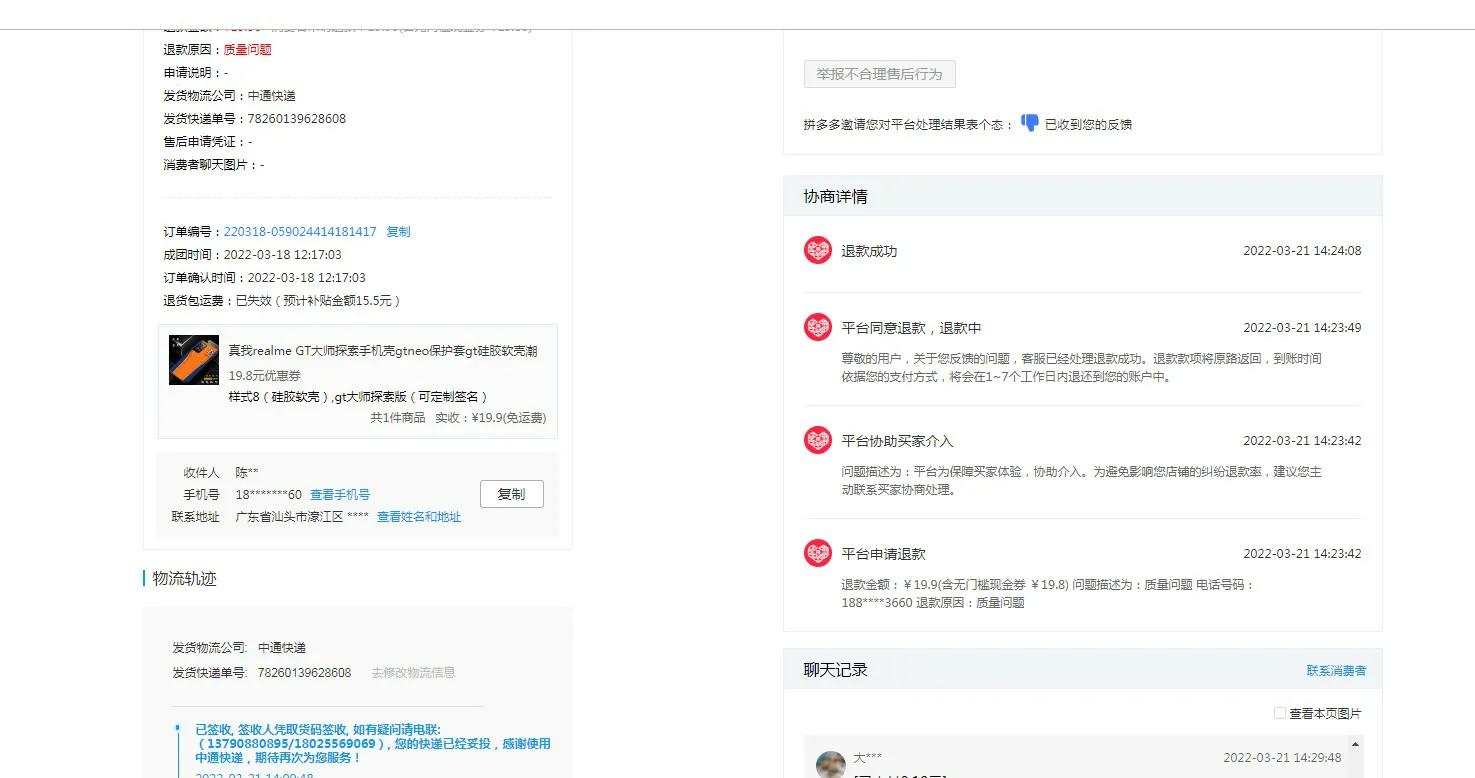
Task: Click the Pinduoduo logo beside 平台协助买家介入
Action: click(x=817, y=440)
